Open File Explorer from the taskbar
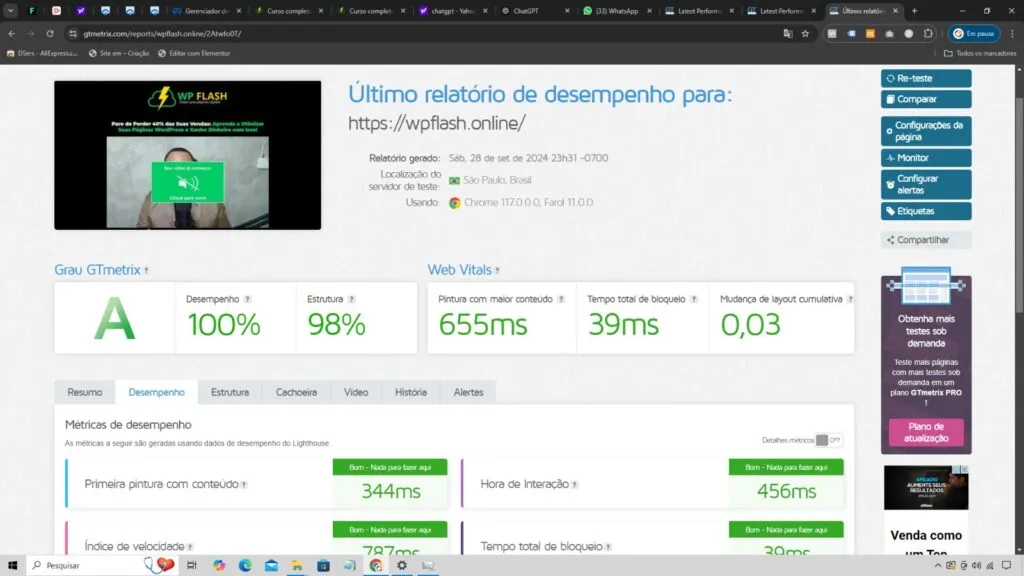Screen dimensions: 1024x576 (297, 565)
